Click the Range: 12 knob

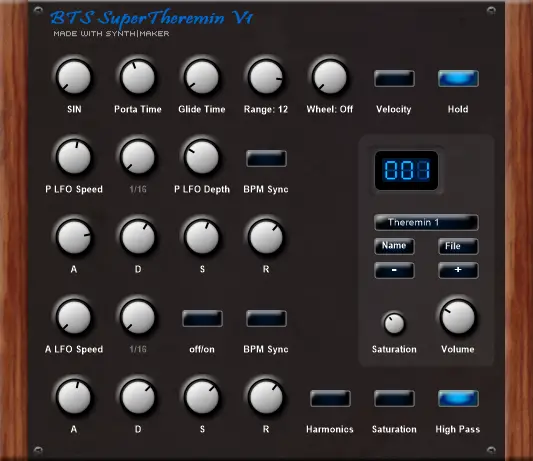(x=266, y=77)
